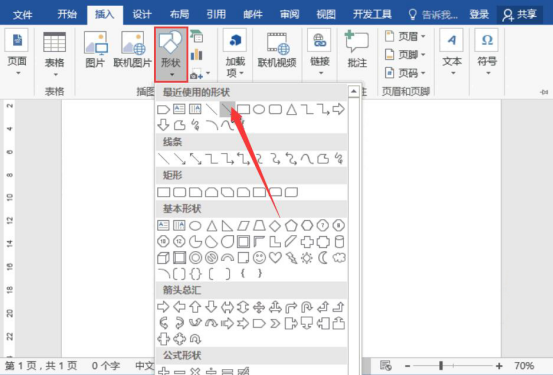The image size is (553, 375).
Task: Click the SmartArt icon
Action: pyautogui.click(x=196, y=36)
